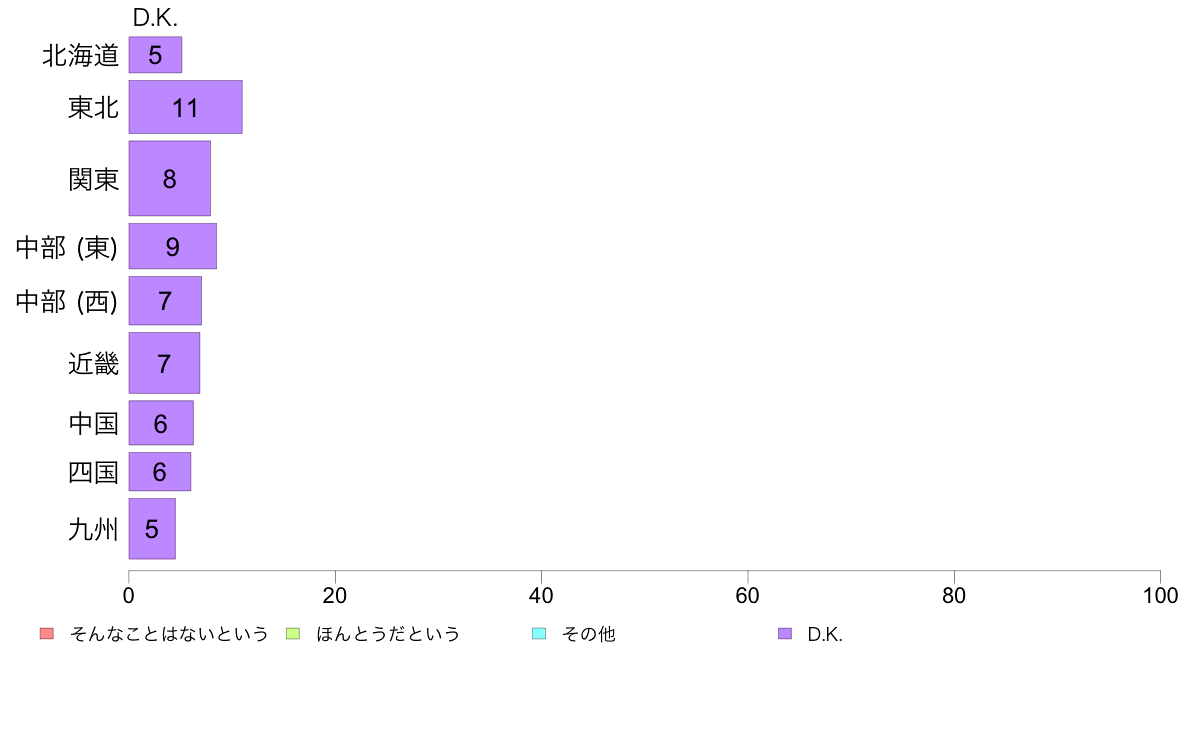The width and height of the screenshot is (1188, 736).
Task: Select the 近畿 bar showing 7
Action: 164,363
